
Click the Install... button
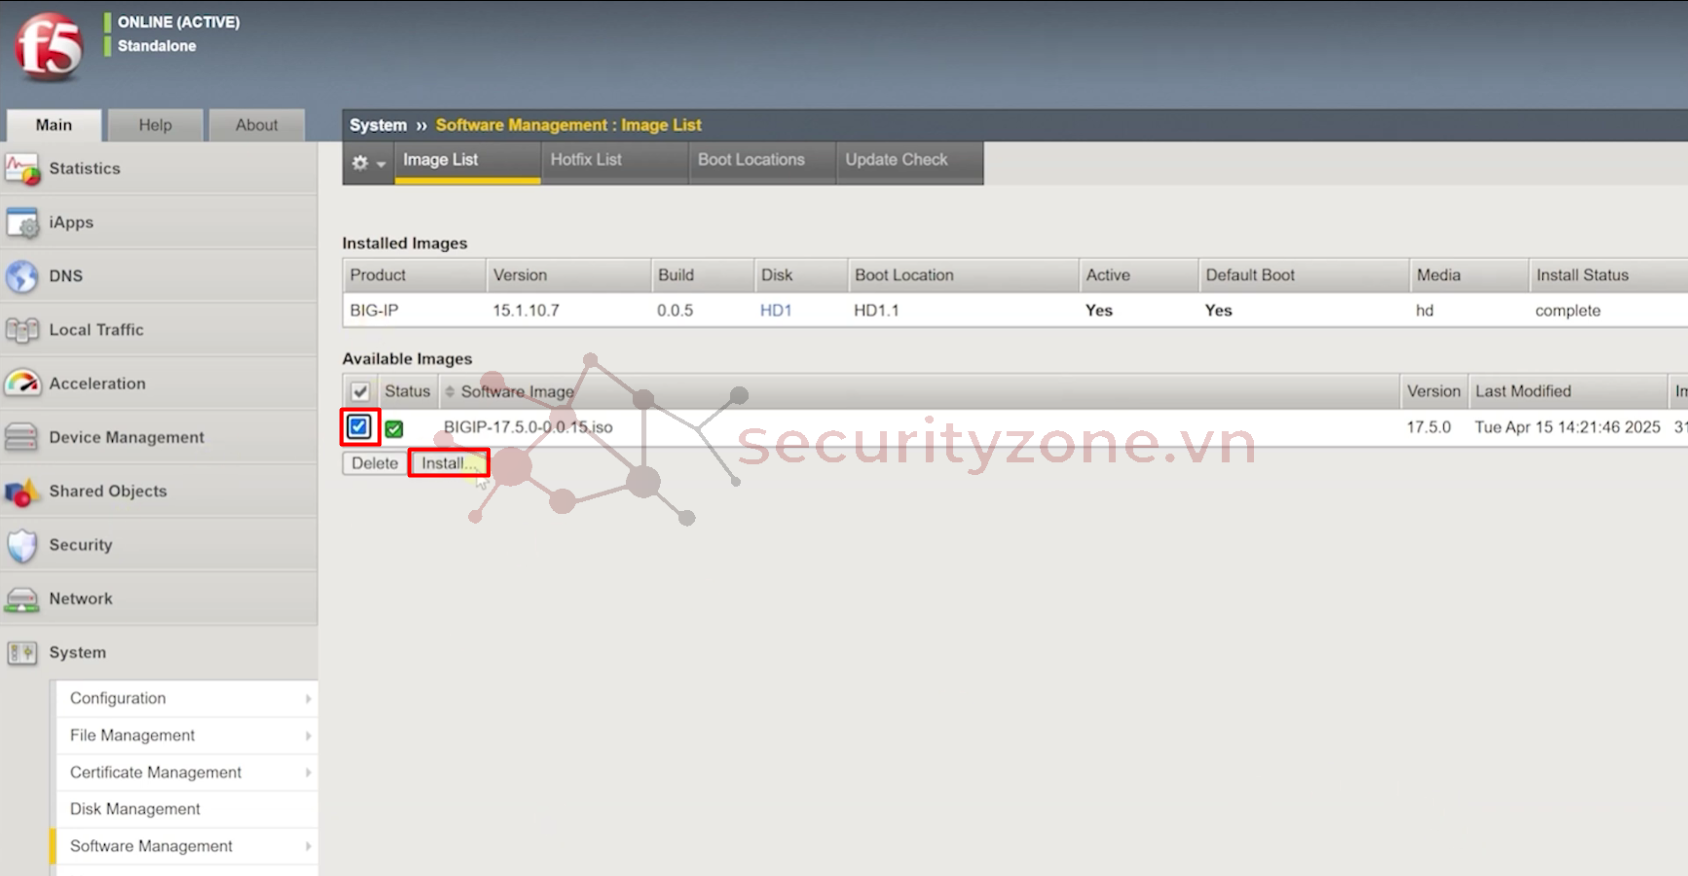coord(449,463)
